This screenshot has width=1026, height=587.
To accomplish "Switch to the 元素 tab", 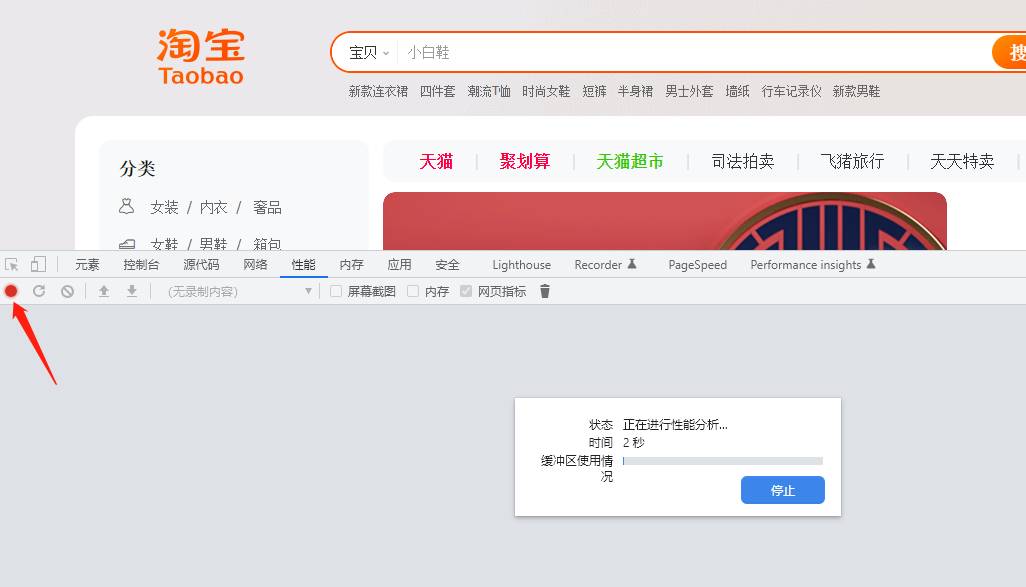I will (x=87, y=264).
